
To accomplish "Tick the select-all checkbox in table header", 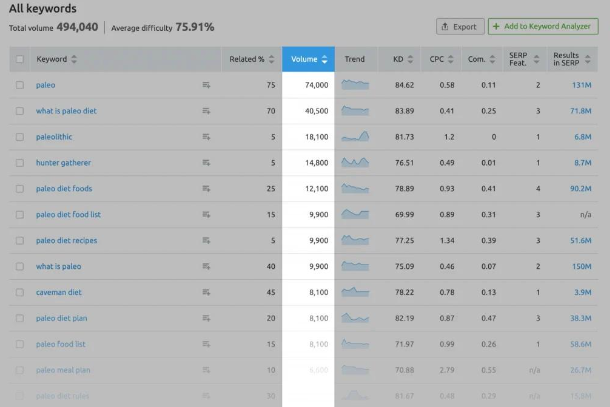I will coord(20,60).
